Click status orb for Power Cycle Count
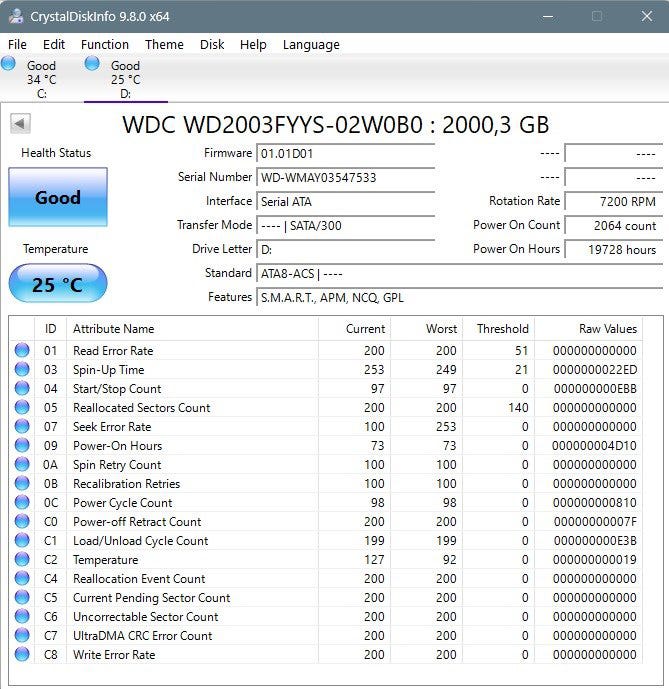 coord(22,502)
